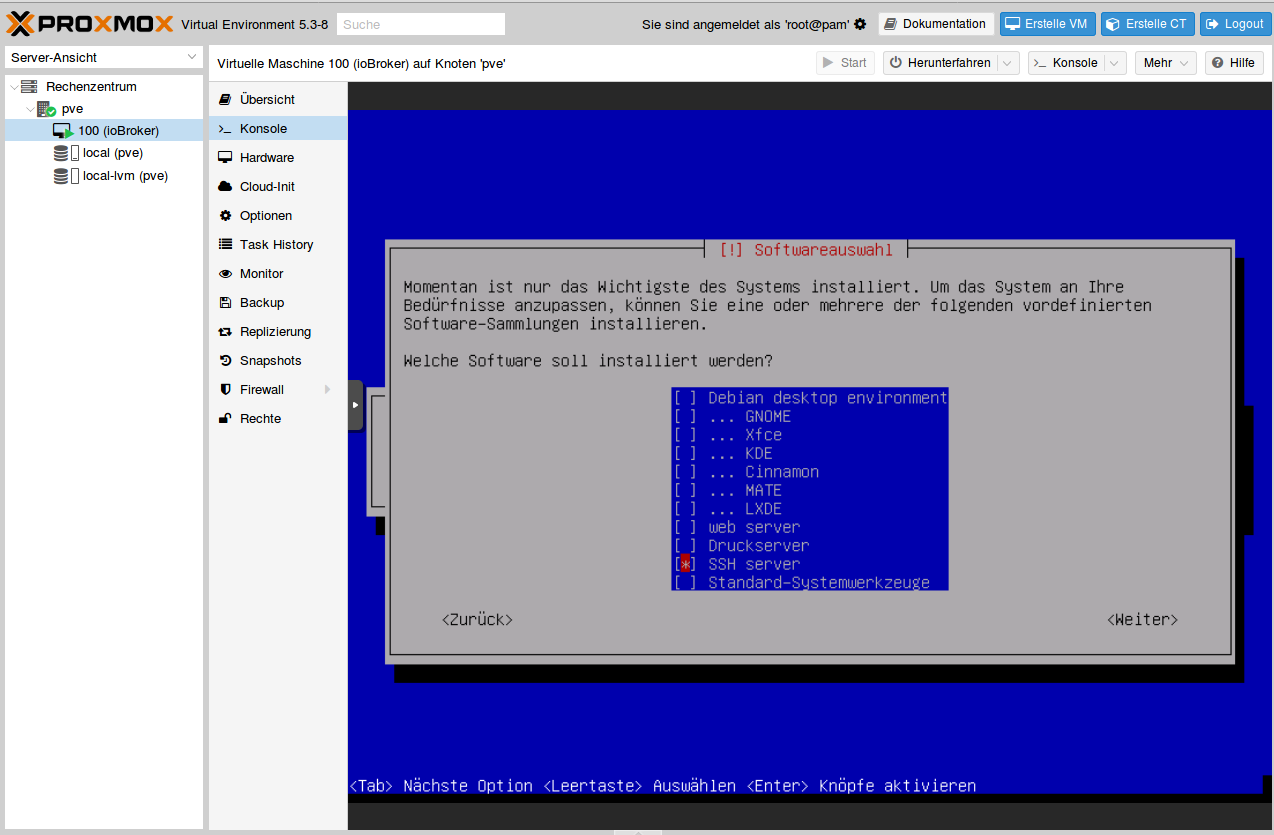Toggle the LXDE checkbox
The image size is (1274, 835).
pyautogui.click(x=685, y=509)
